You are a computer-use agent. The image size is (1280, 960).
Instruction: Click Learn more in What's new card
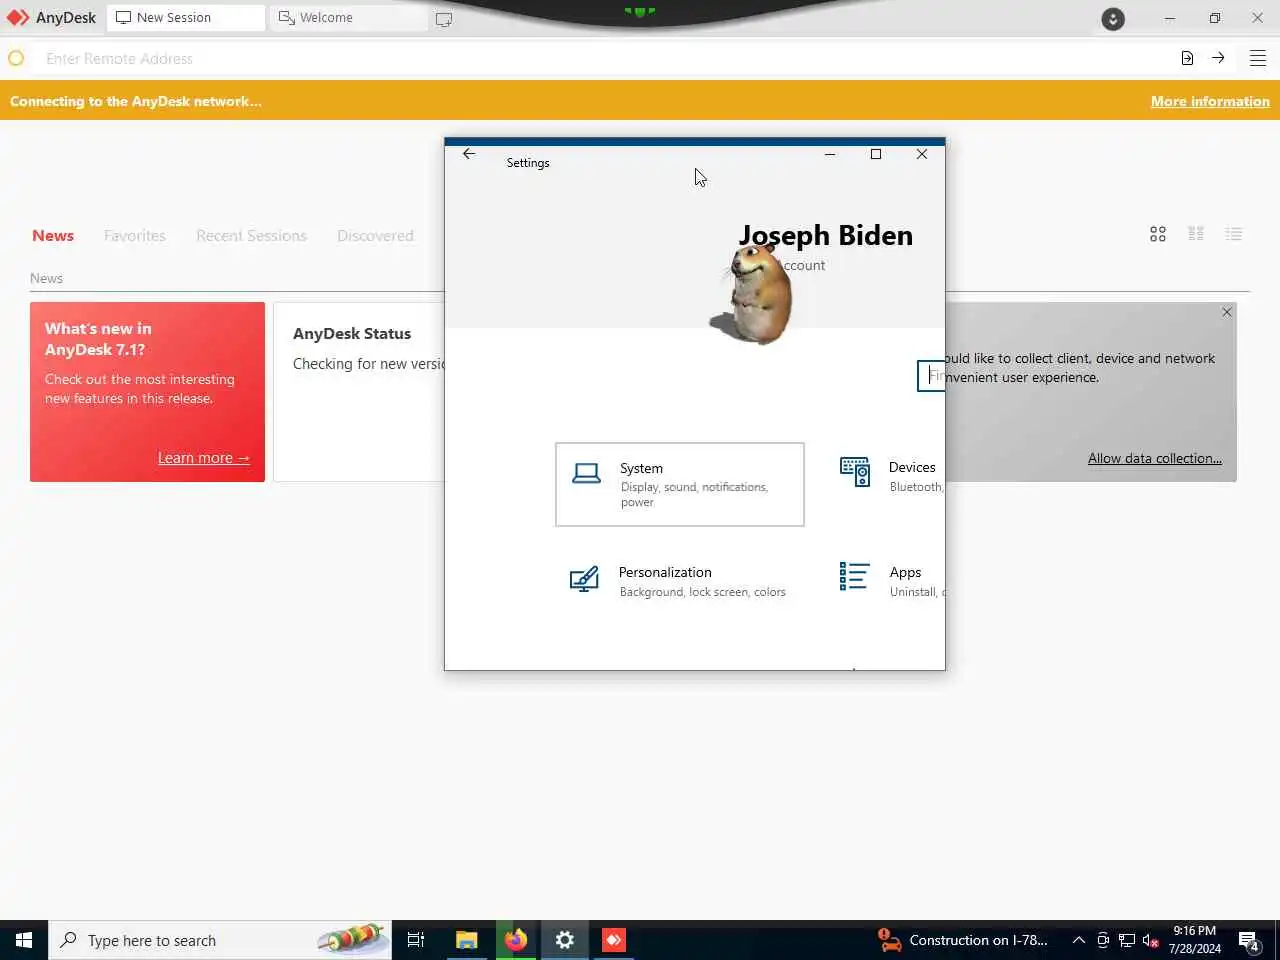pos(204,458)
